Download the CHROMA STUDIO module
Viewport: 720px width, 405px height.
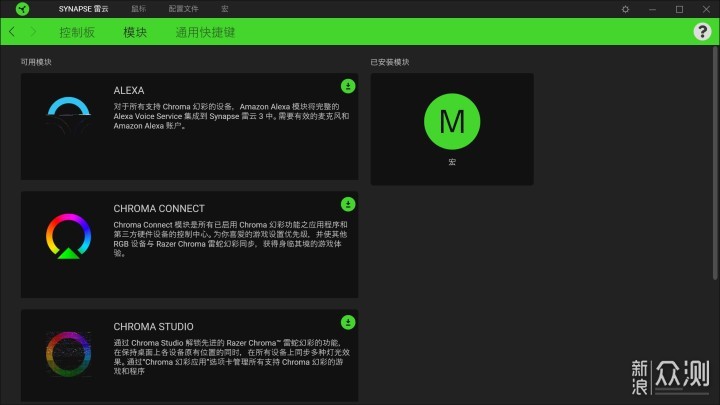[x=348, y=322]
